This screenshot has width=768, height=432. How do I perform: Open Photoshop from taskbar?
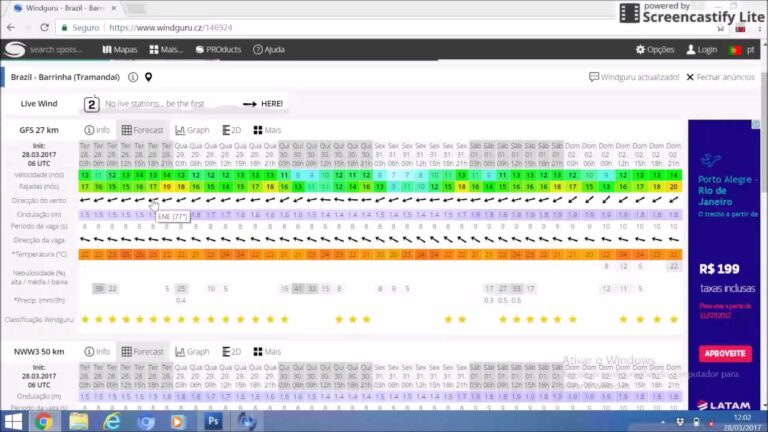213,421
